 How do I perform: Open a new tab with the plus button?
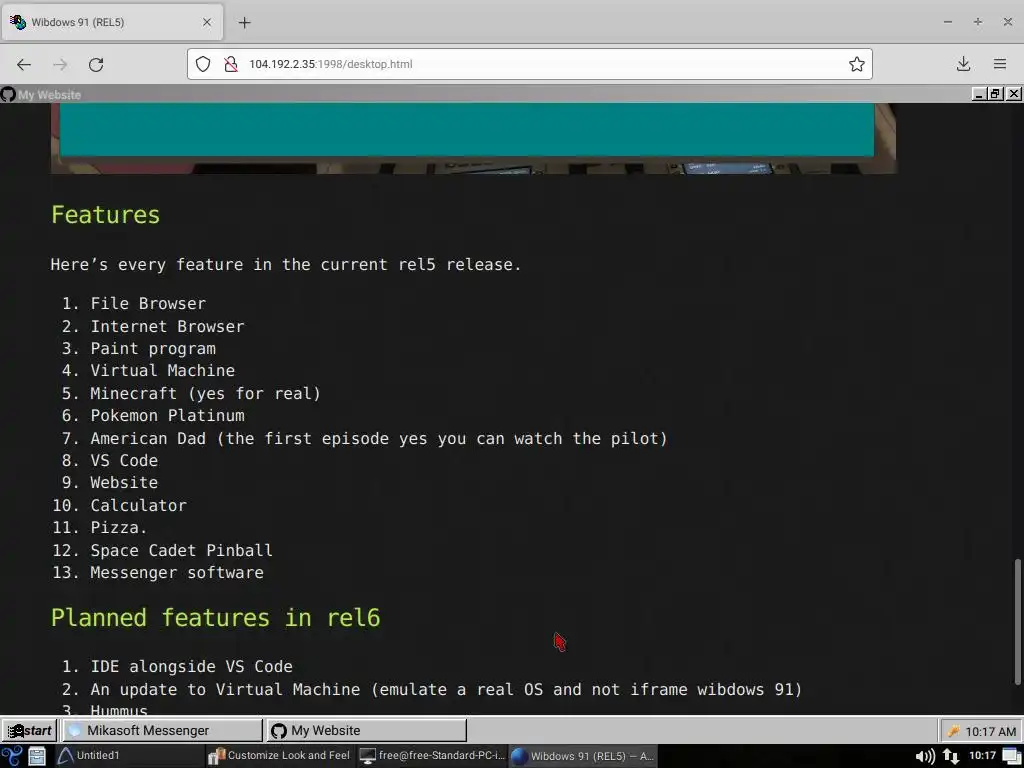244,22
